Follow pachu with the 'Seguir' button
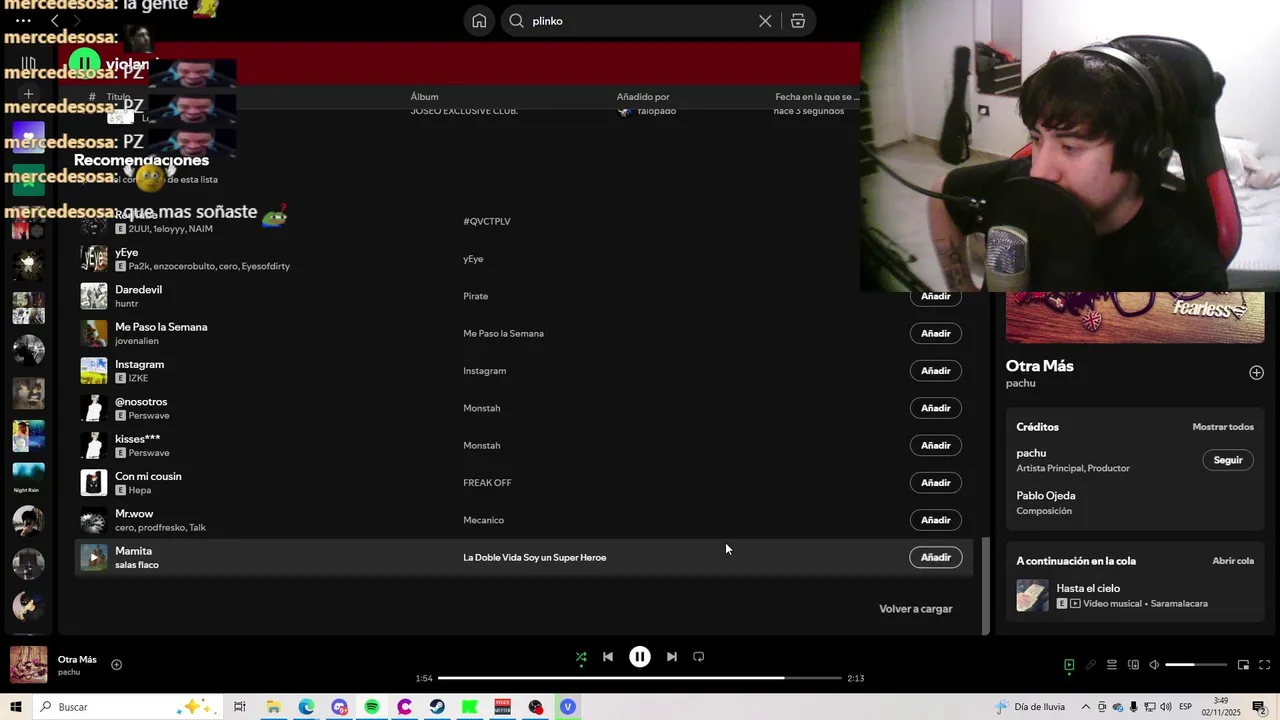This screenshot has height=720, width=1280. pos(1227,460)
